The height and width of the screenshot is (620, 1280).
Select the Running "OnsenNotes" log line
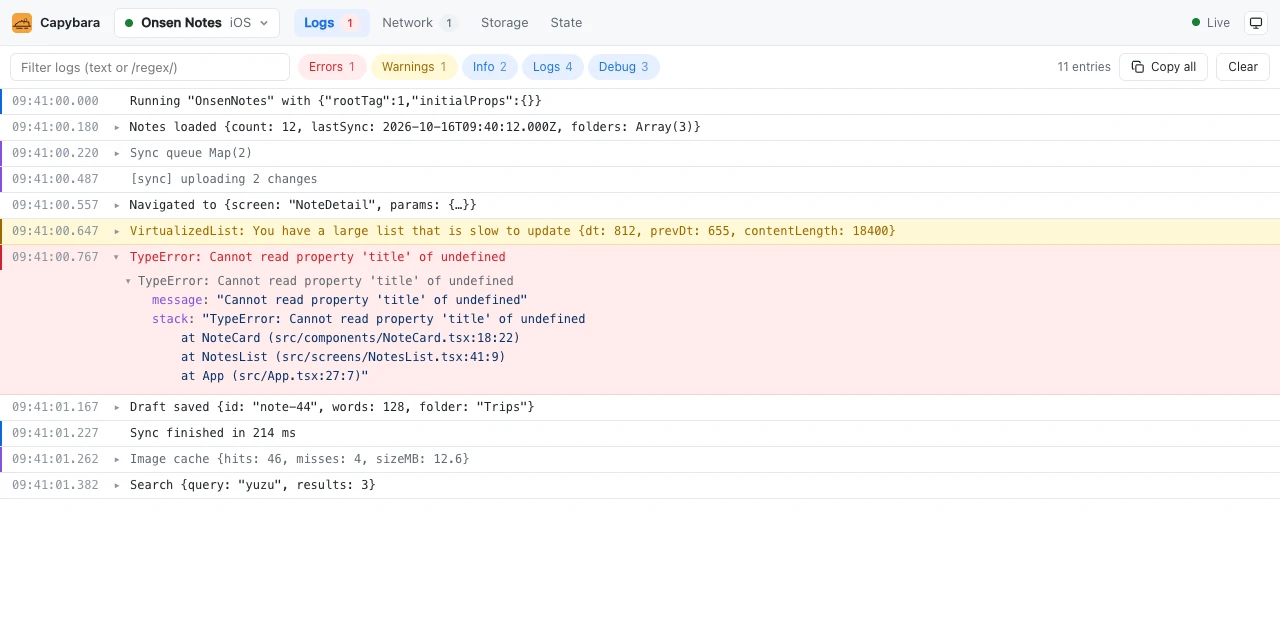pyautogui.click(x=640, y=101)
